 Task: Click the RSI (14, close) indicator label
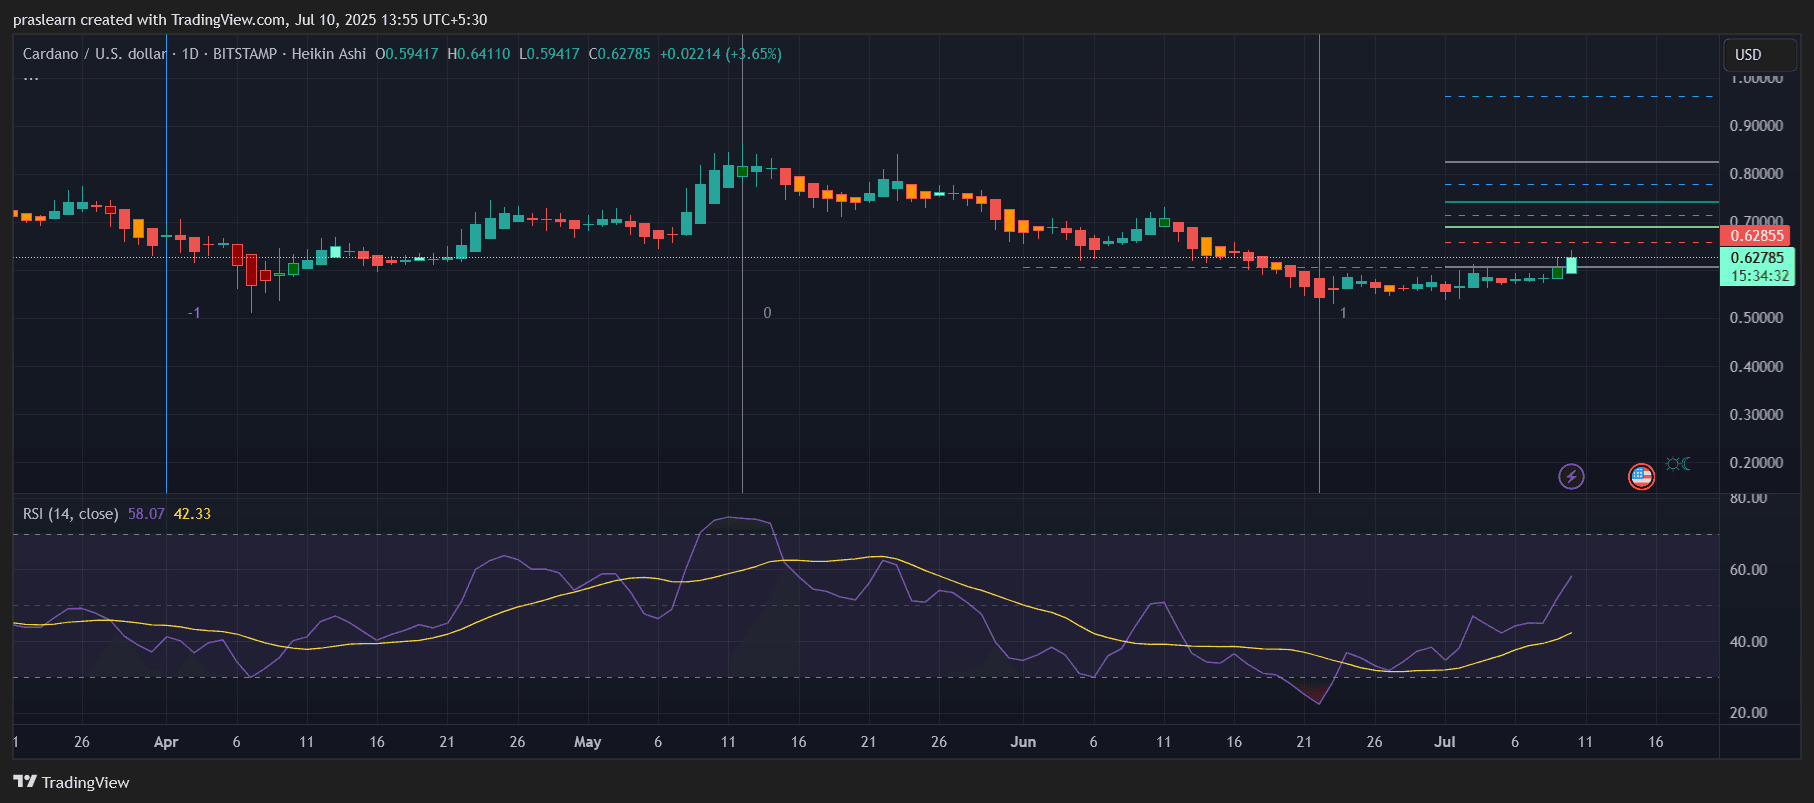tap(70, 514)
